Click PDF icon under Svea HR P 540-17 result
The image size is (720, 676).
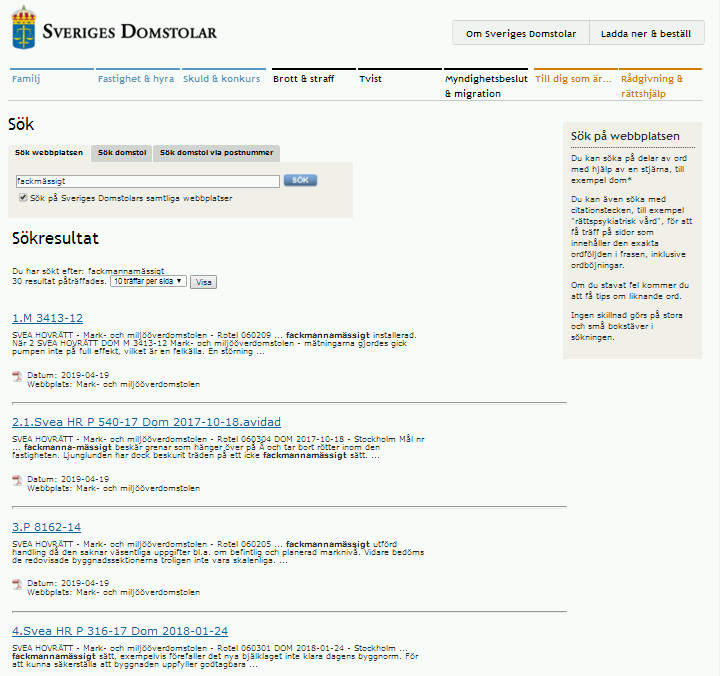coord(16,480)
